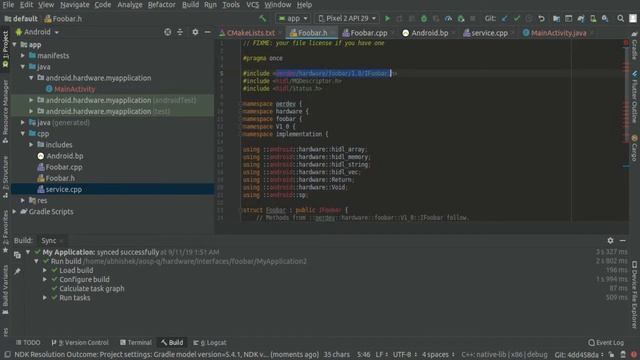Switch to MainActivity.java editor tab
This screenshot has width=640, height=360.
[558, 33]
